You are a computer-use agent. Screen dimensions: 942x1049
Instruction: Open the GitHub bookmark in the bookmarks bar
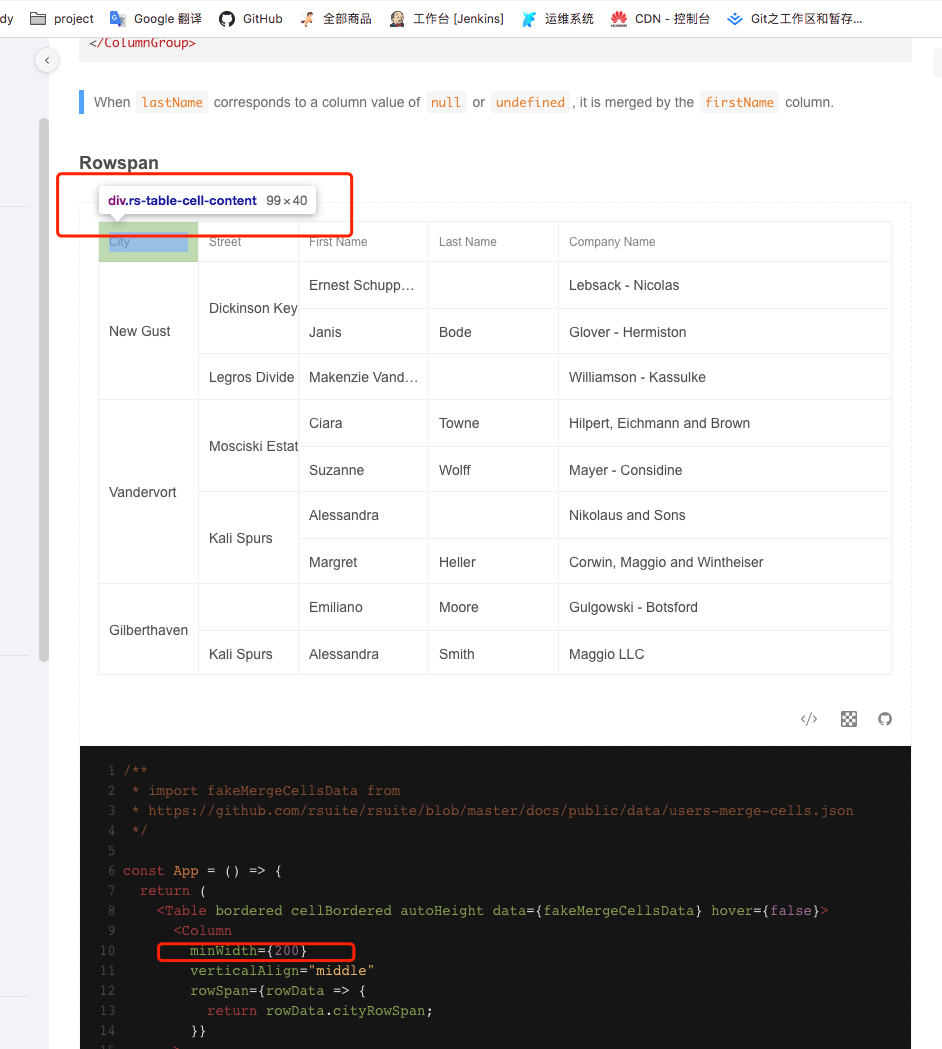click(250, 18)
